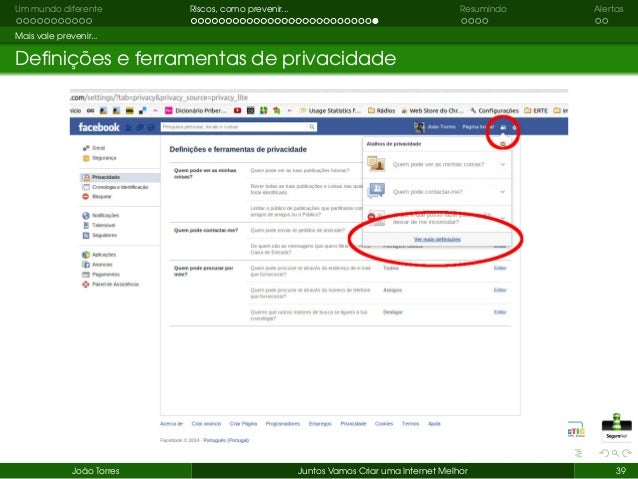Viewport: 638px width, 479px height.
Task: Click the slide forward curved-arrow navigation icon
Action: pos(627,453)
